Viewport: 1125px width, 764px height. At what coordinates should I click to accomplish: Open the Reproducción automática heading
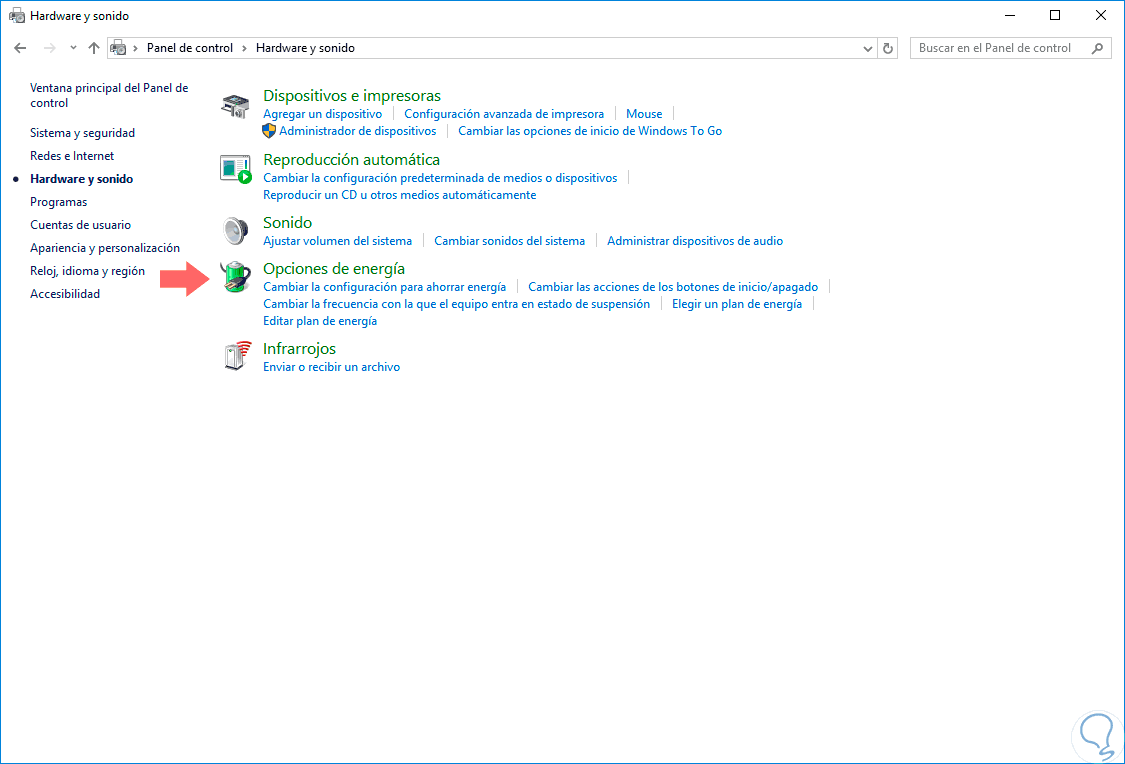point(351,159)
